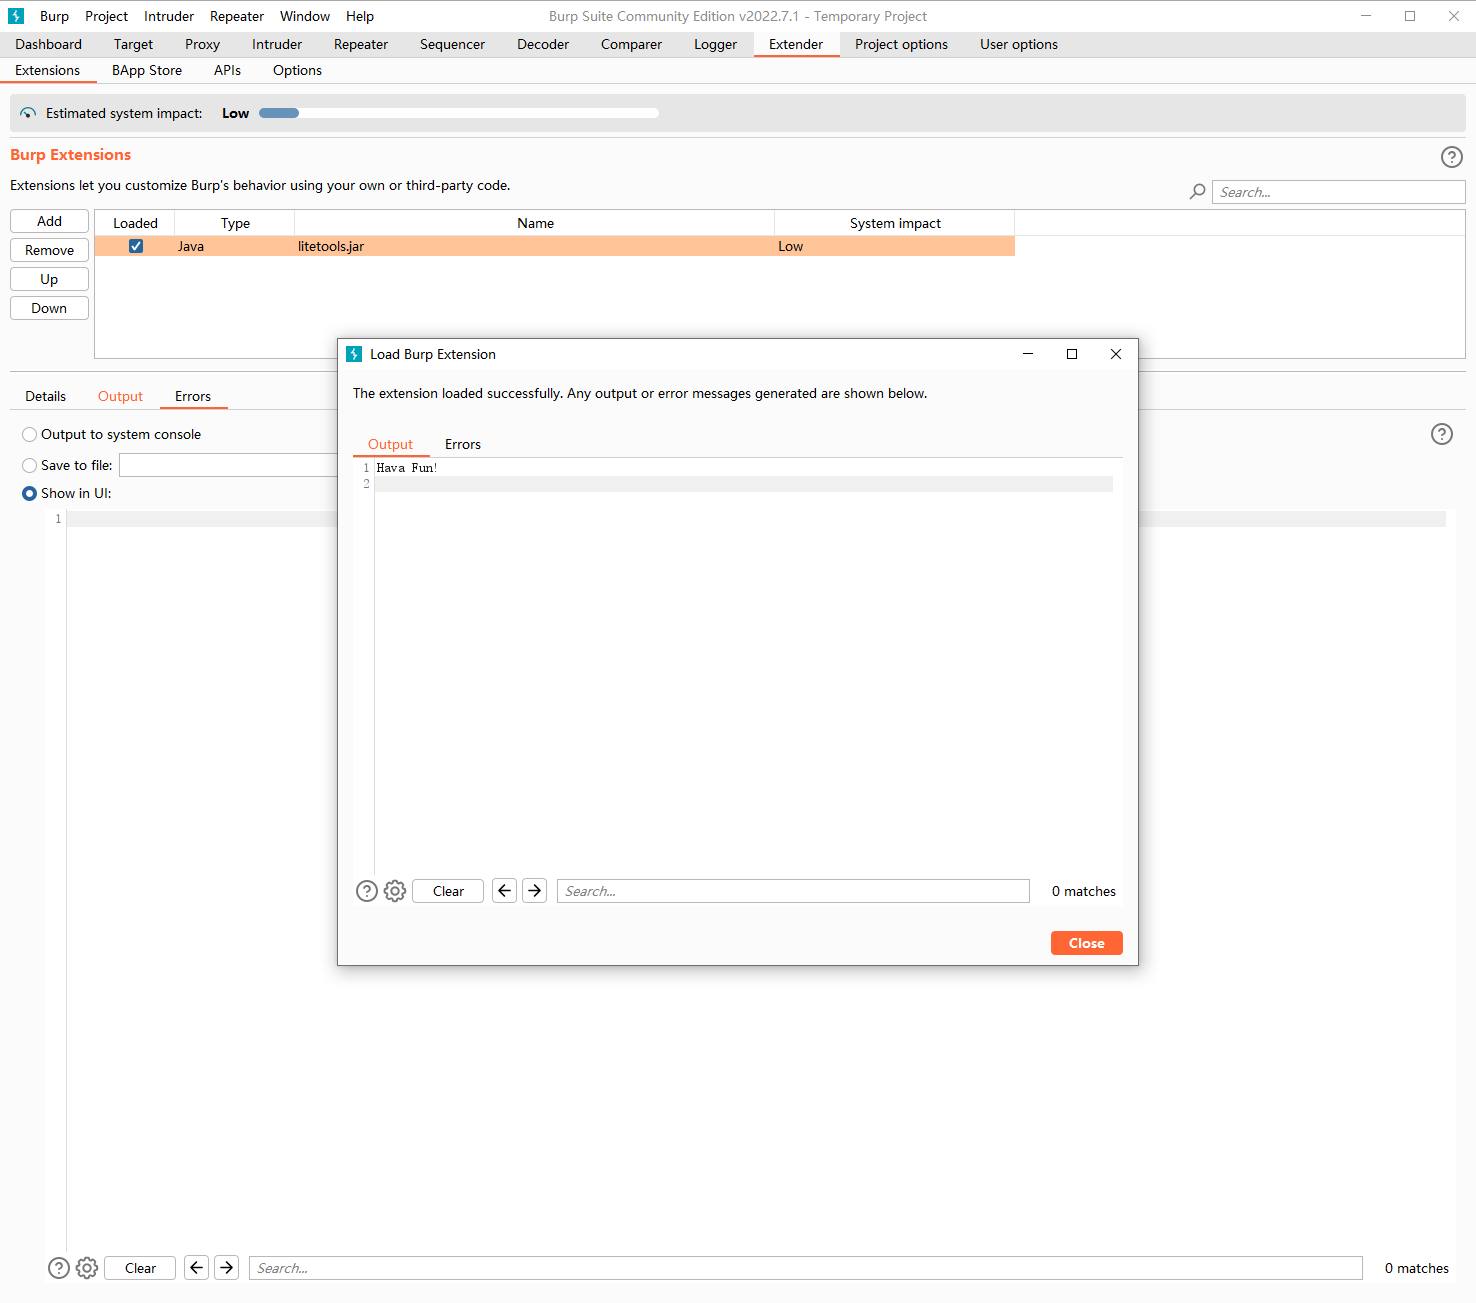Viewport: 1476px width, 1303px height.
Task: Focus the bottom panel Search field
Action: (806, 1268)
